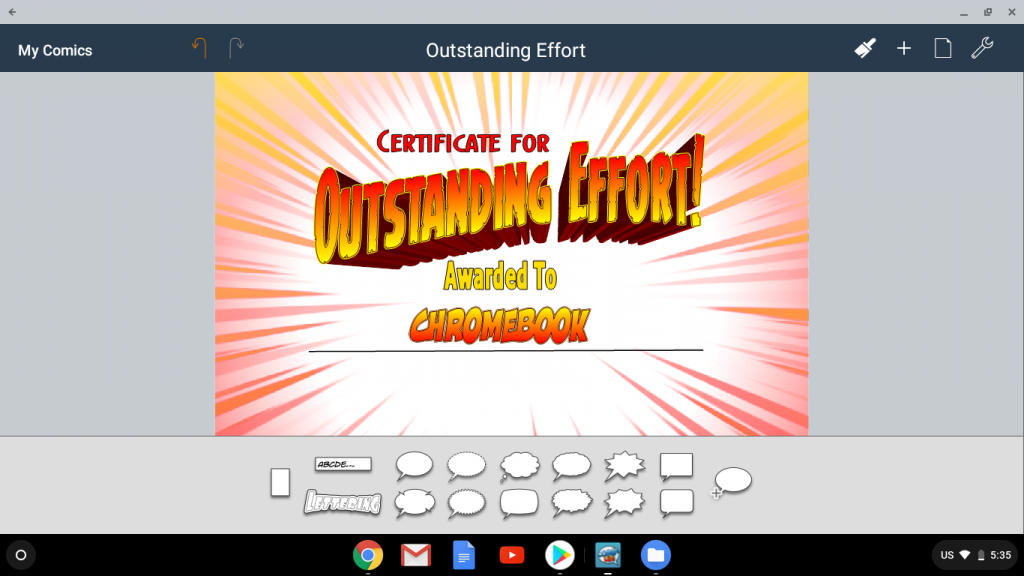Choose the dashed-outline whisper balloon

[466, 466]
